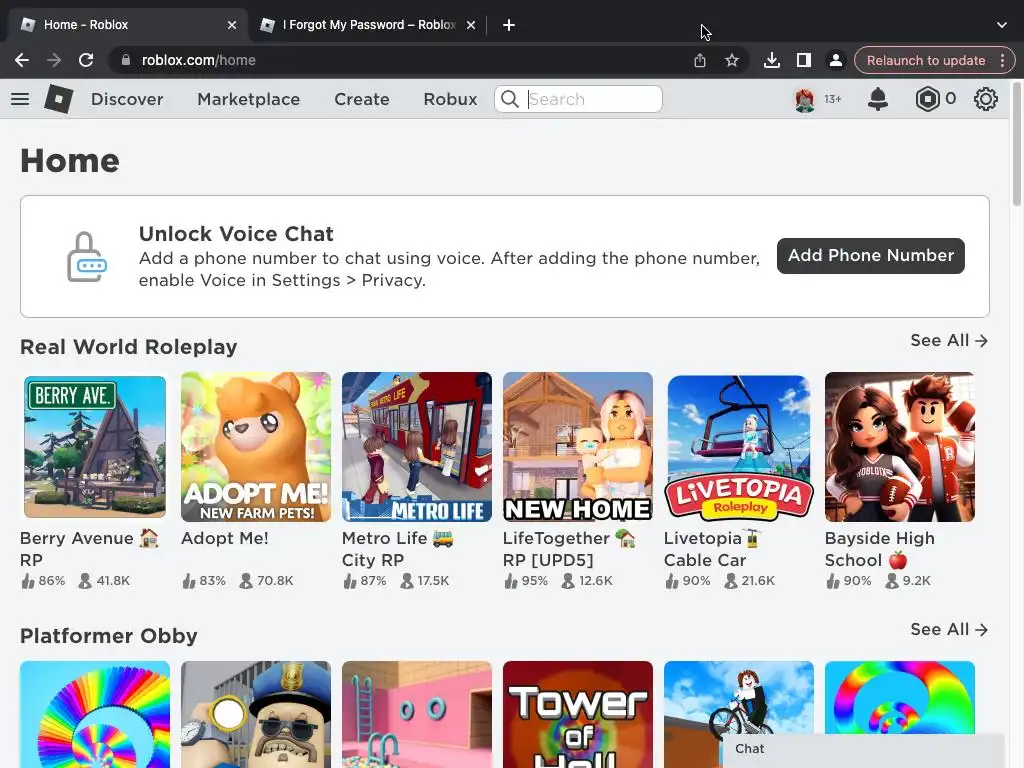Click the site lock icon in the address bar
The width and height of the screenshot is (1024, 768).
[x=126, y=60]
